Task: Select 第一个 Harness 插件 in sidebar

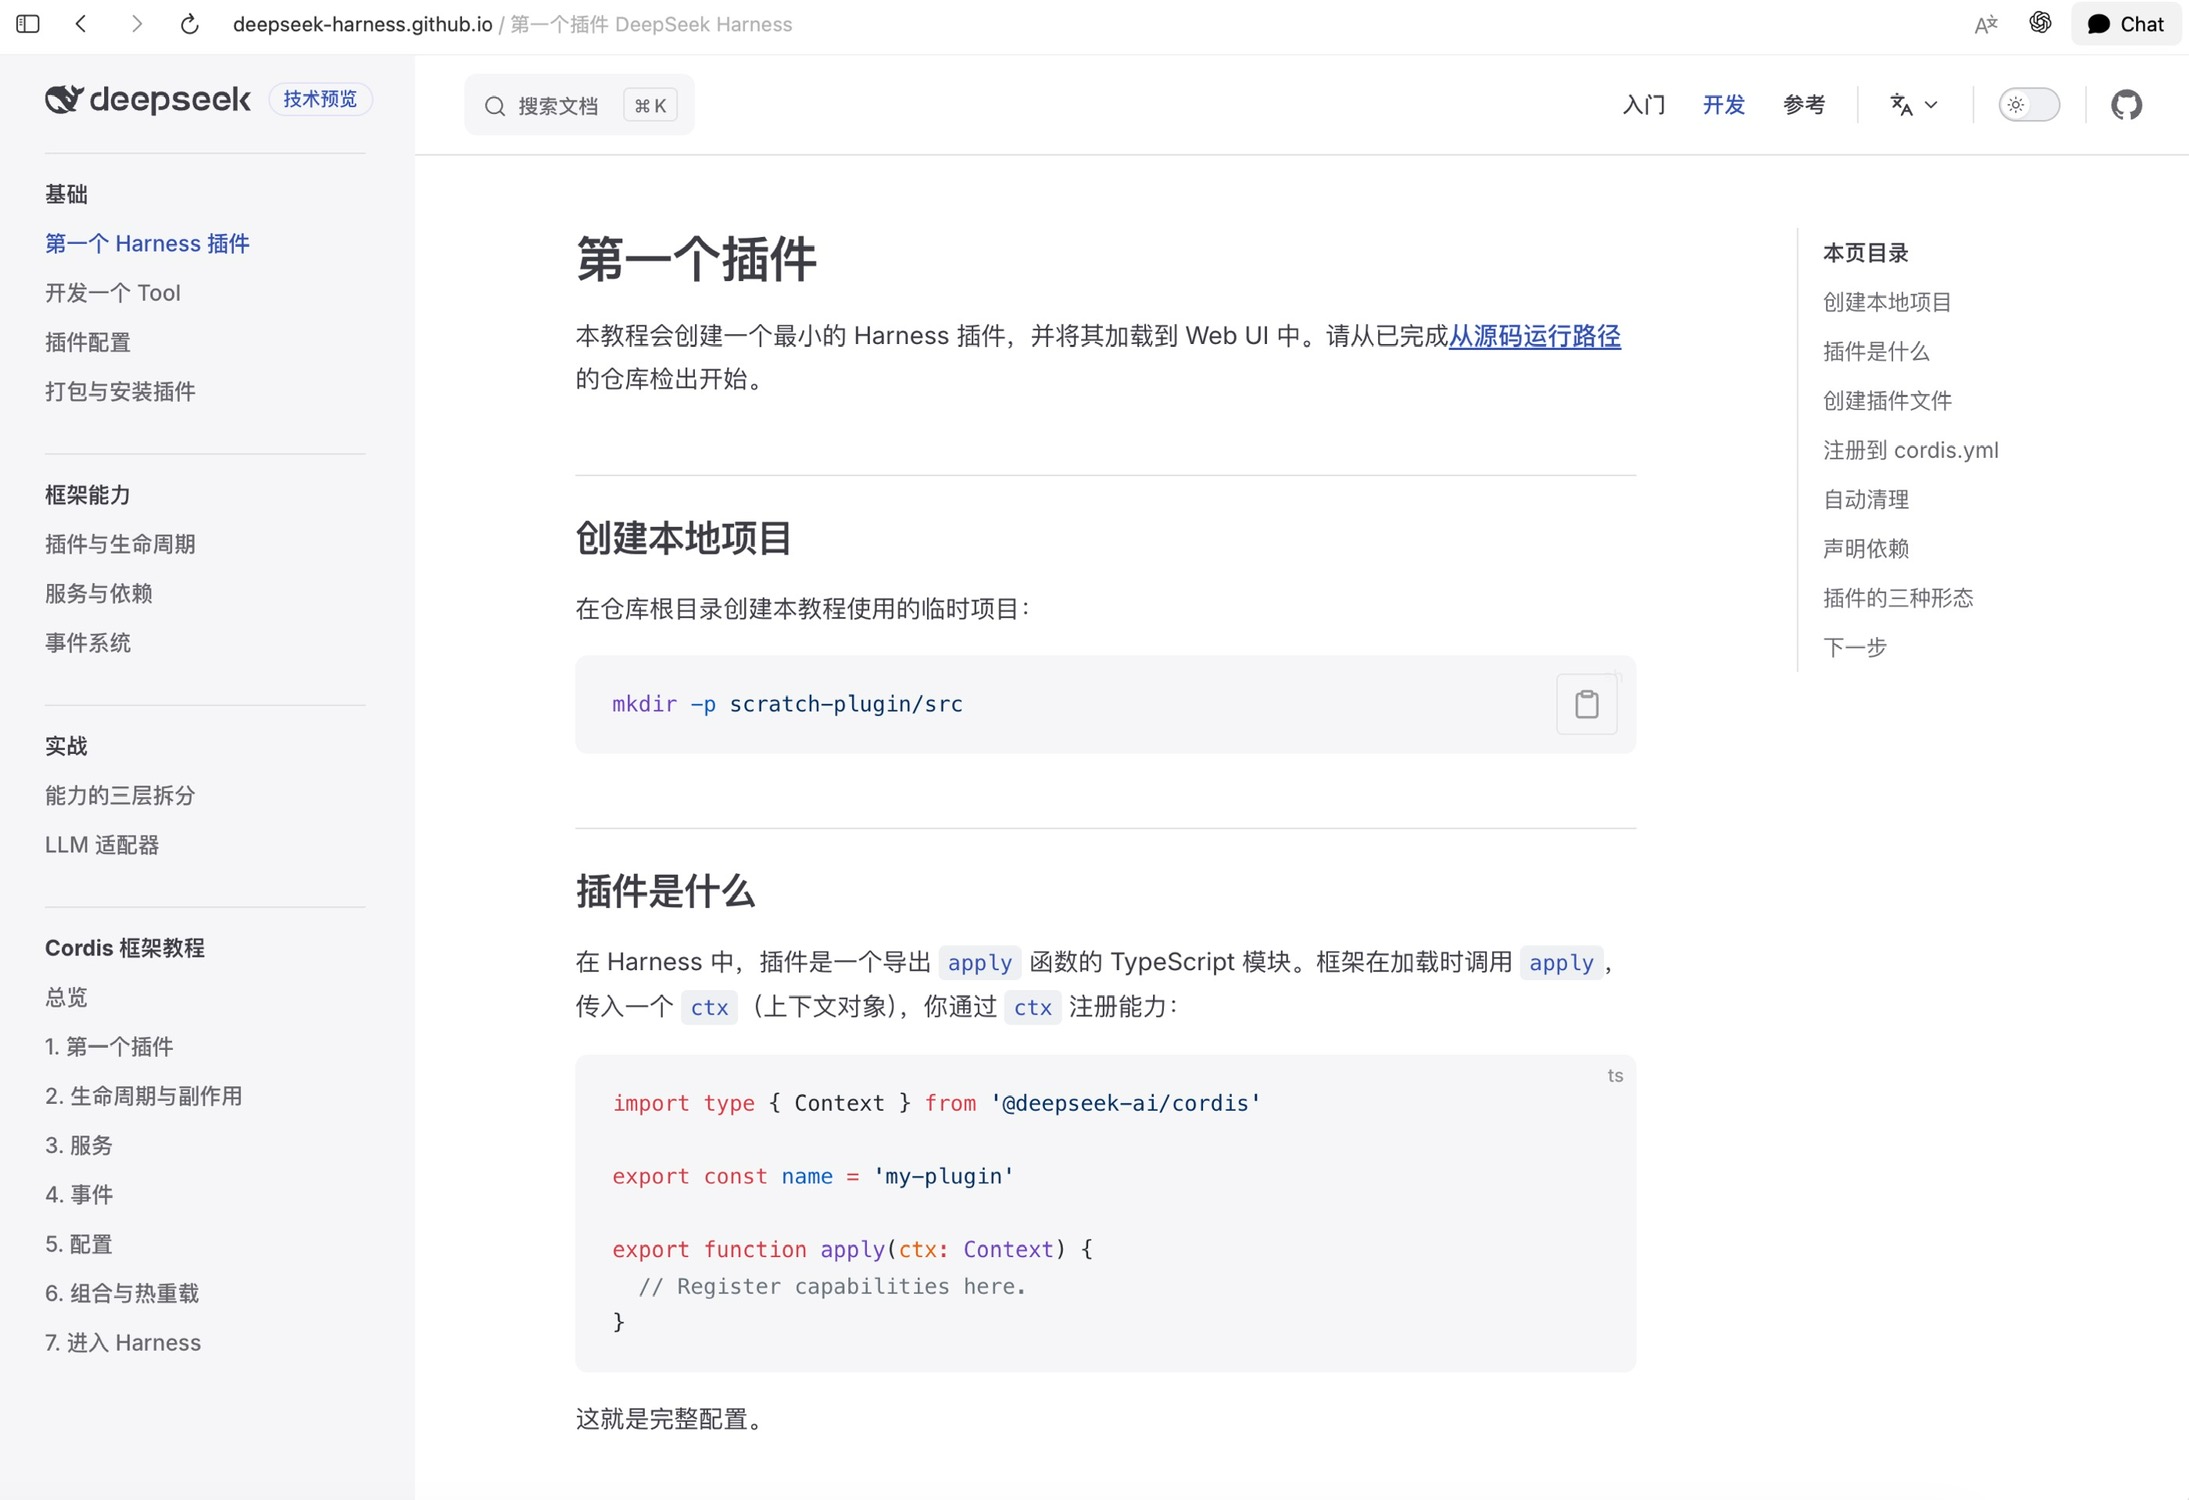Action: [x=147, y=244]
